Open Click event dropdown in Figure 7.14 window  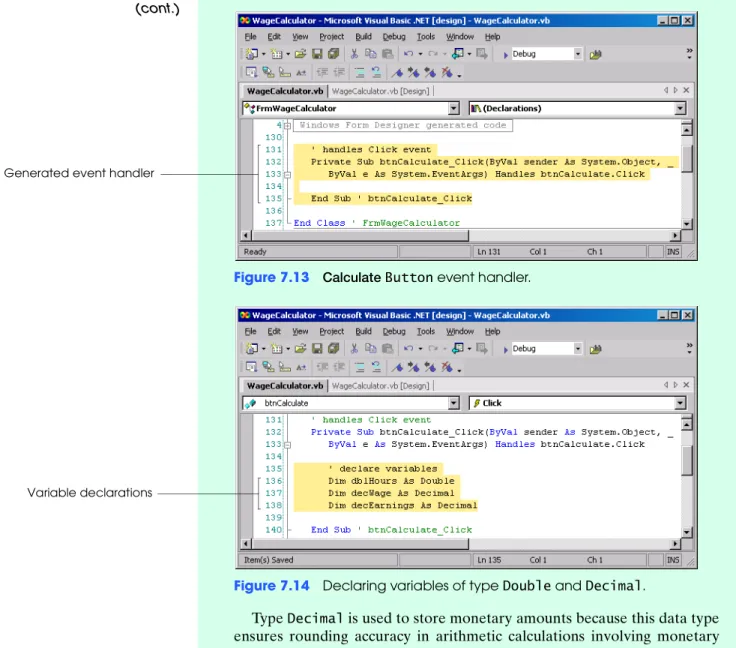[680, 403]
